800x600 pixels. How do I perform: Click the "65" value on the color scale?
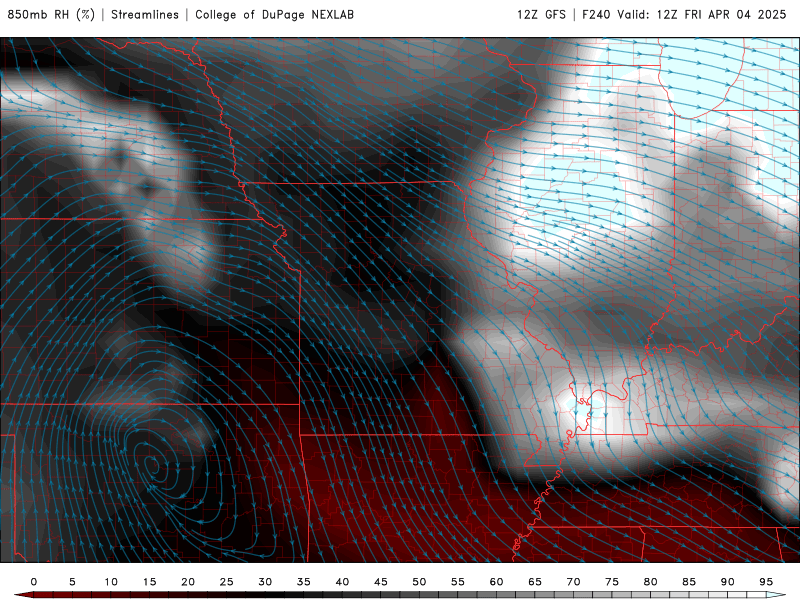(x=535, y=582)
